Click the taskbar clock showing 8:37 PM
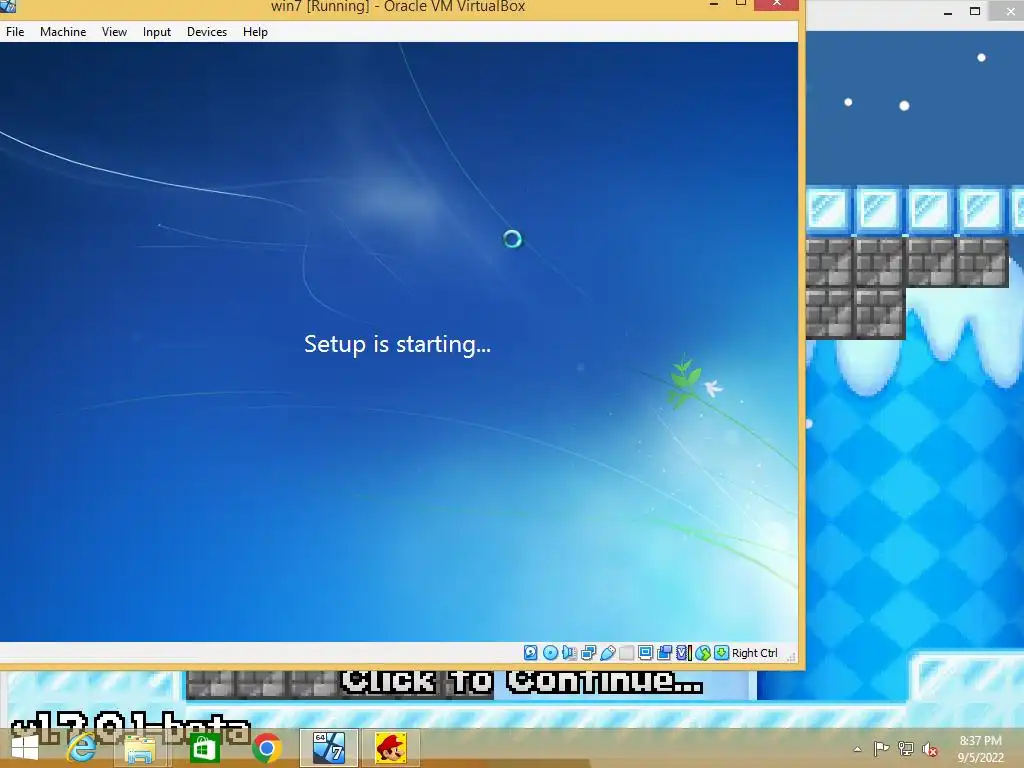This screenshot has height=768, width=1024. (980, 749)
